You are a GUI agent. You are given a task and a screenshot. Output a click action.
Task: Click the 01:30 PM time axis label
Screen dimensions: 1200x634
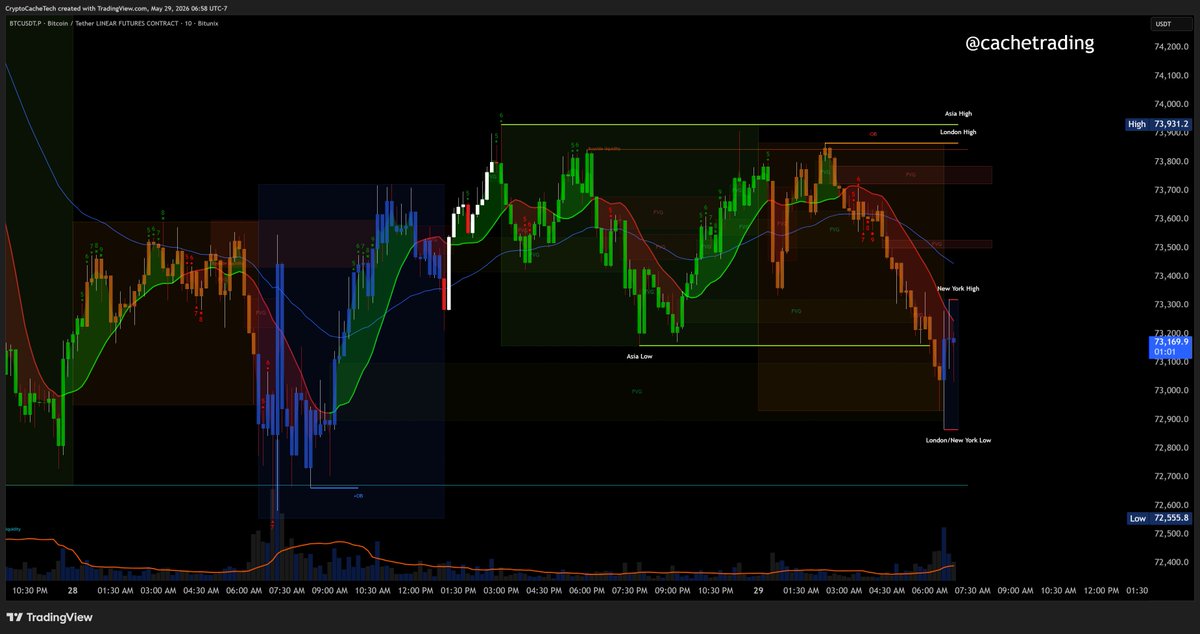460,591
